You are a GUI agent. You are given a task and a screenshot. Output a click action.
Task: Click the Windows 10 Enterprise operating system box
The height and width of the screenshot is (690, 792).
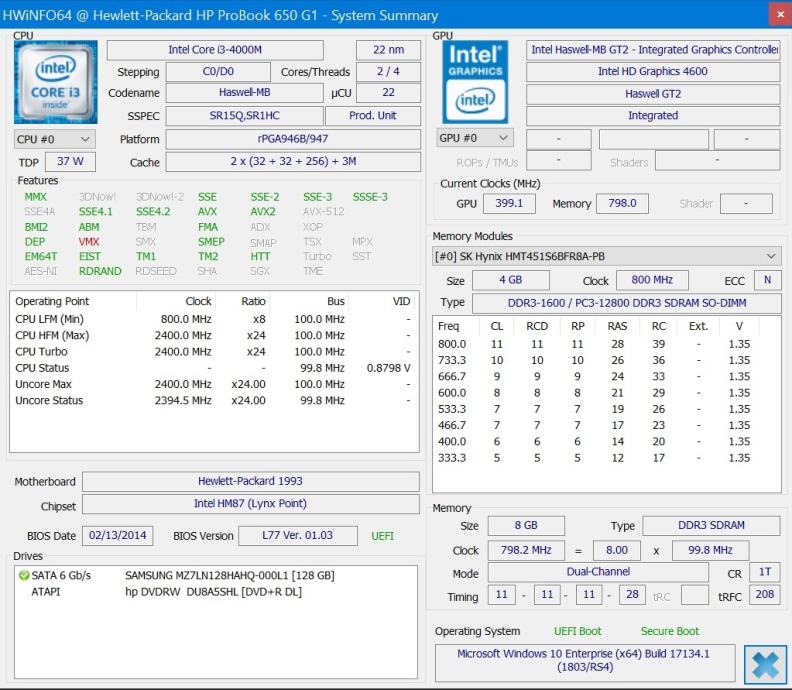[585, 661]
